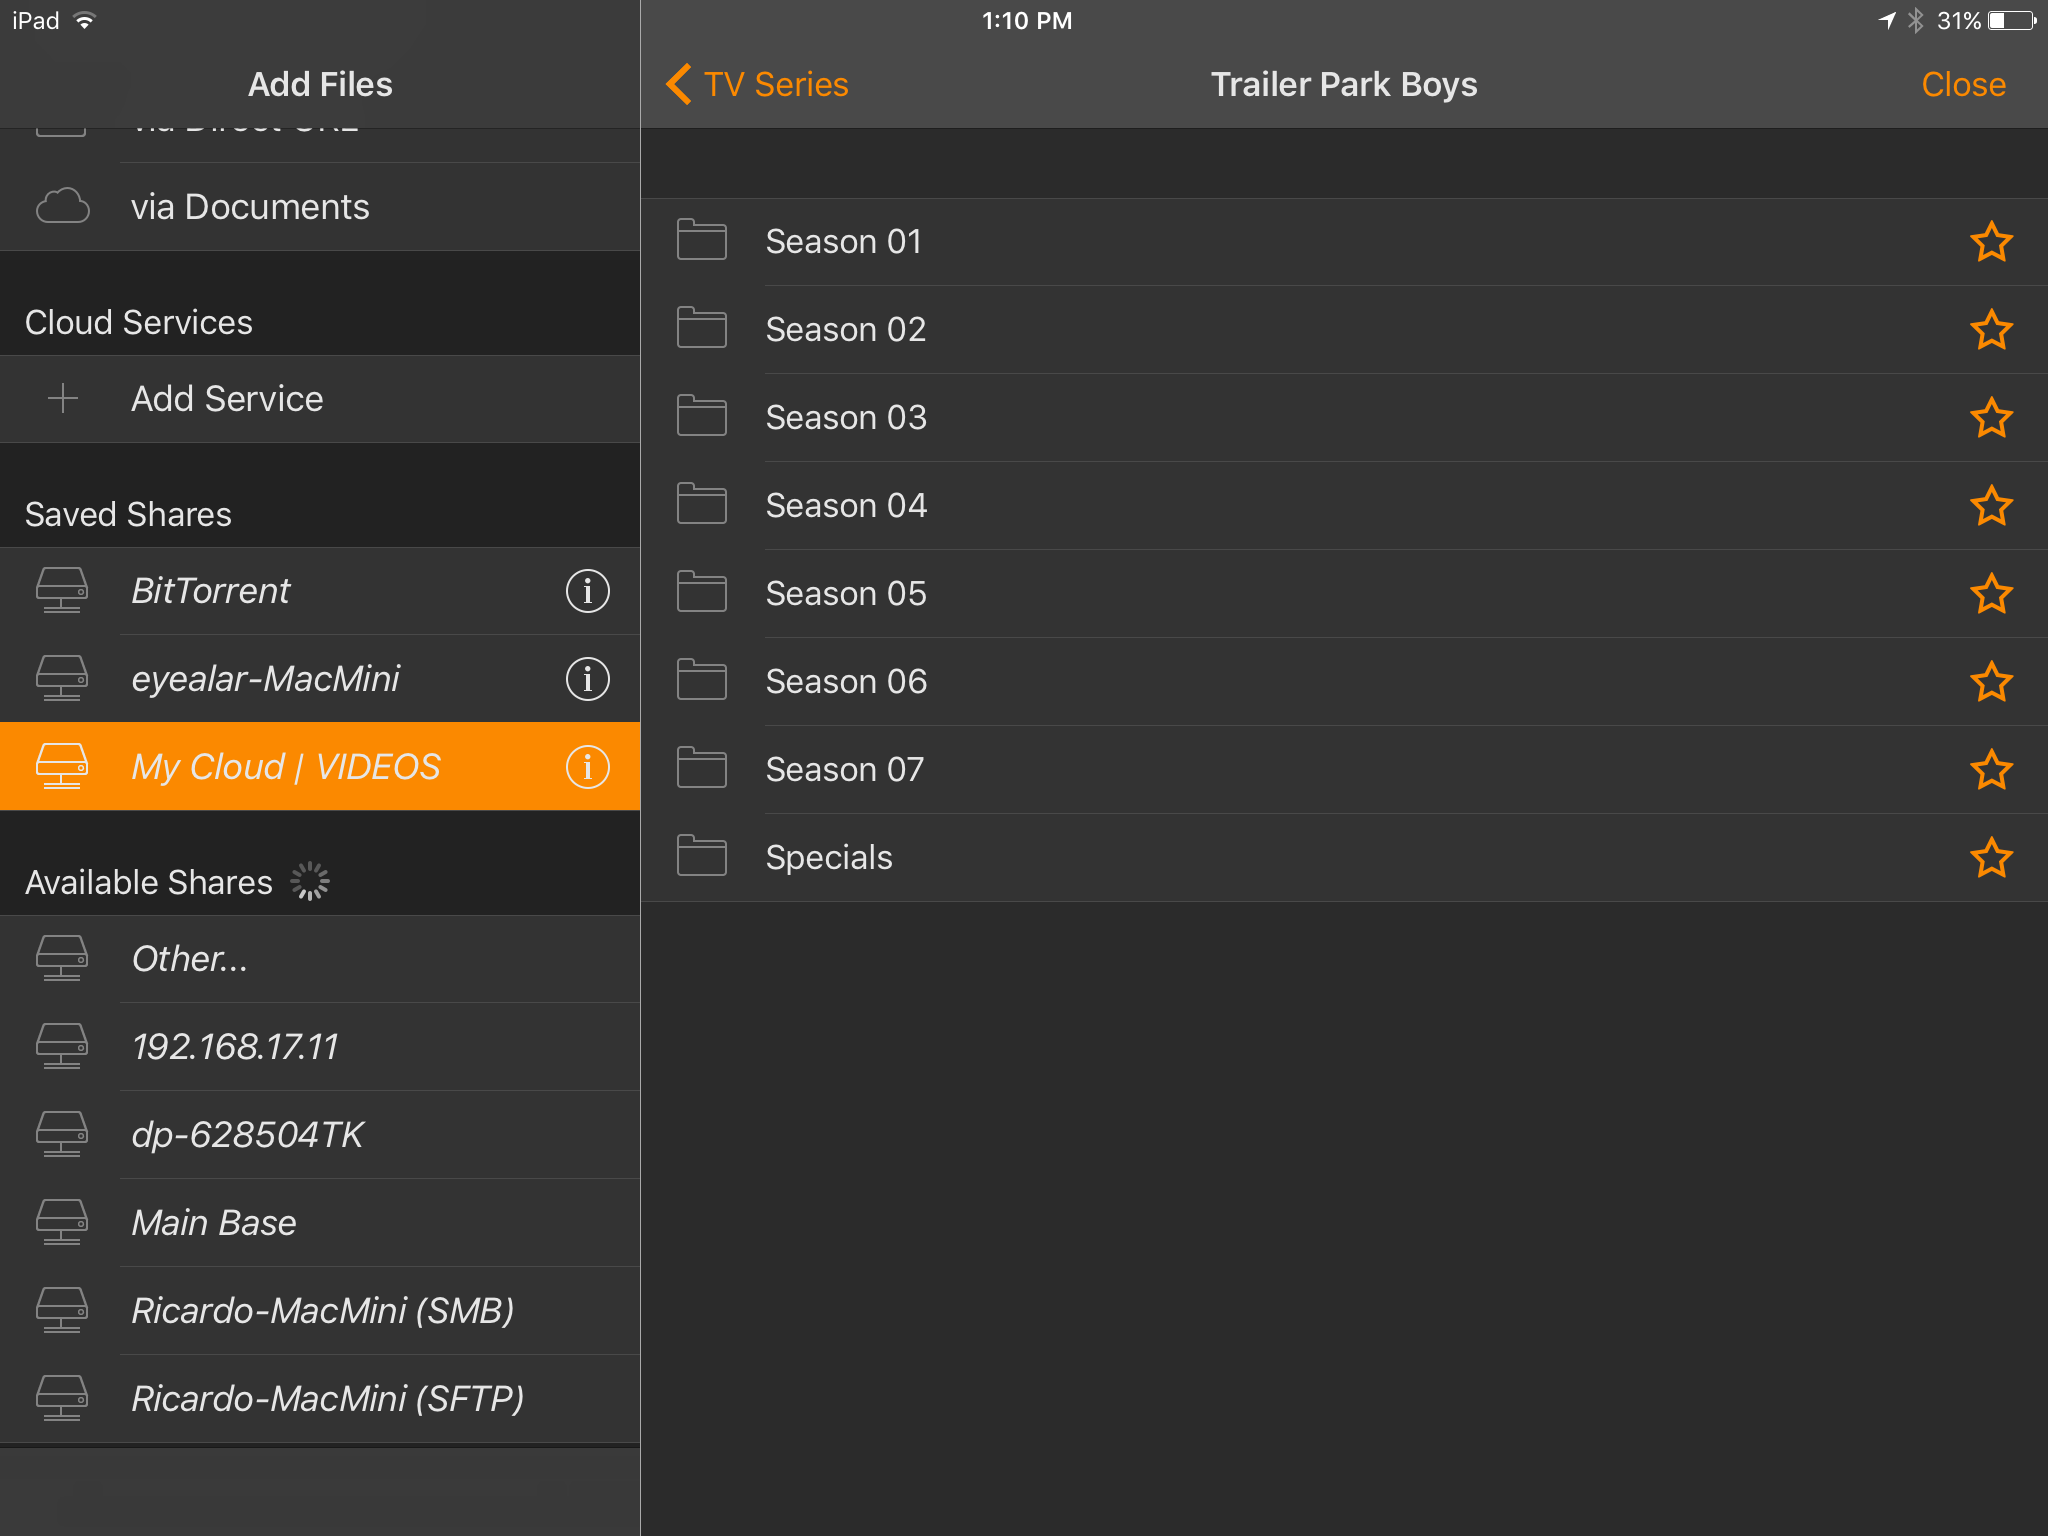Connect to the 192.168.17.11 share
The width and height of the screenshot is (2048, 1536).
pos(236,1047)
